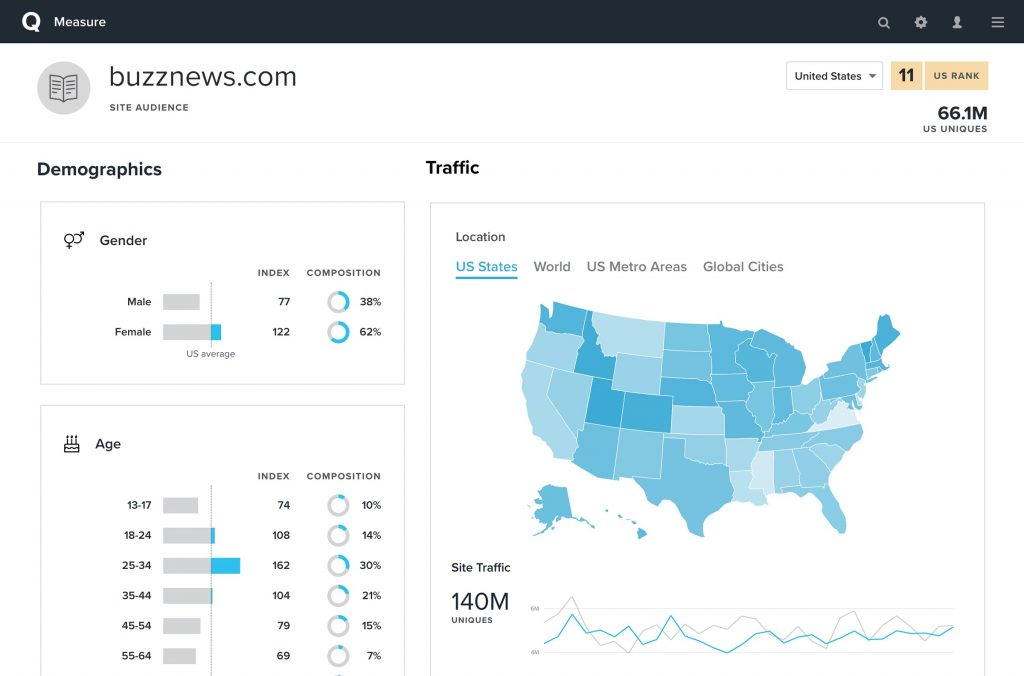This screenshot has width=1024, height=676.
Task: Click the US RANK badge
Action: point(956,76)
